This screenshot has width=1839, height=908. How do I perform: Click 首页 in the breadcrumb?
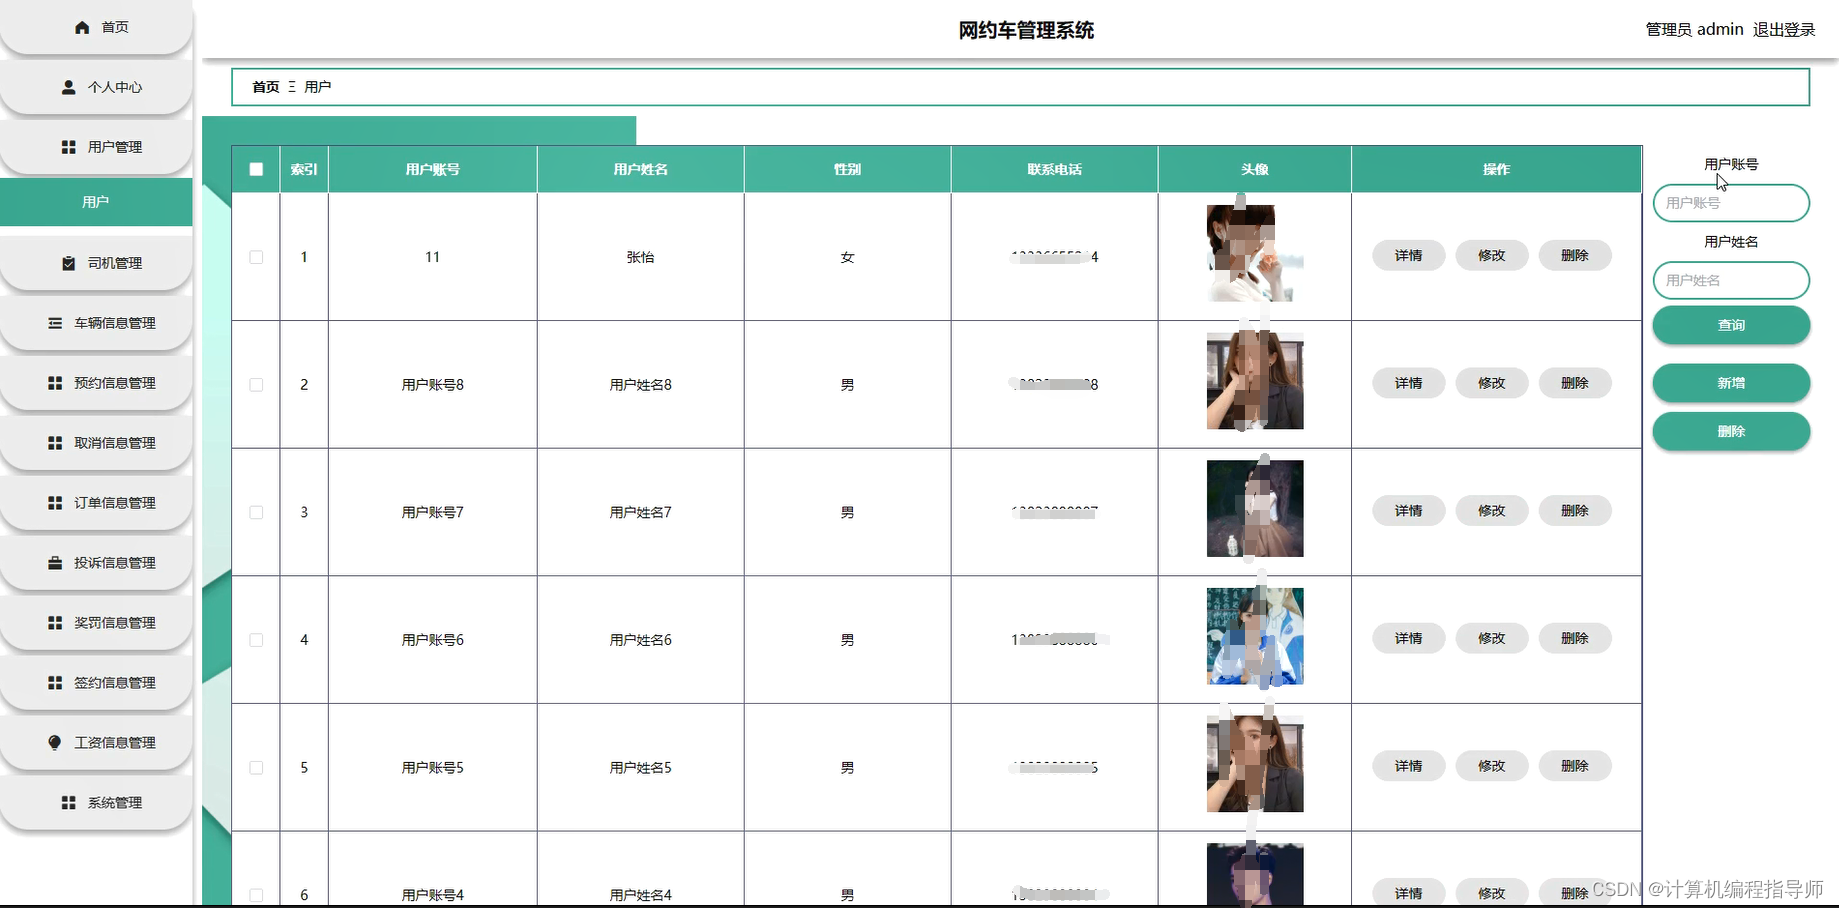[x=266, y=87]
